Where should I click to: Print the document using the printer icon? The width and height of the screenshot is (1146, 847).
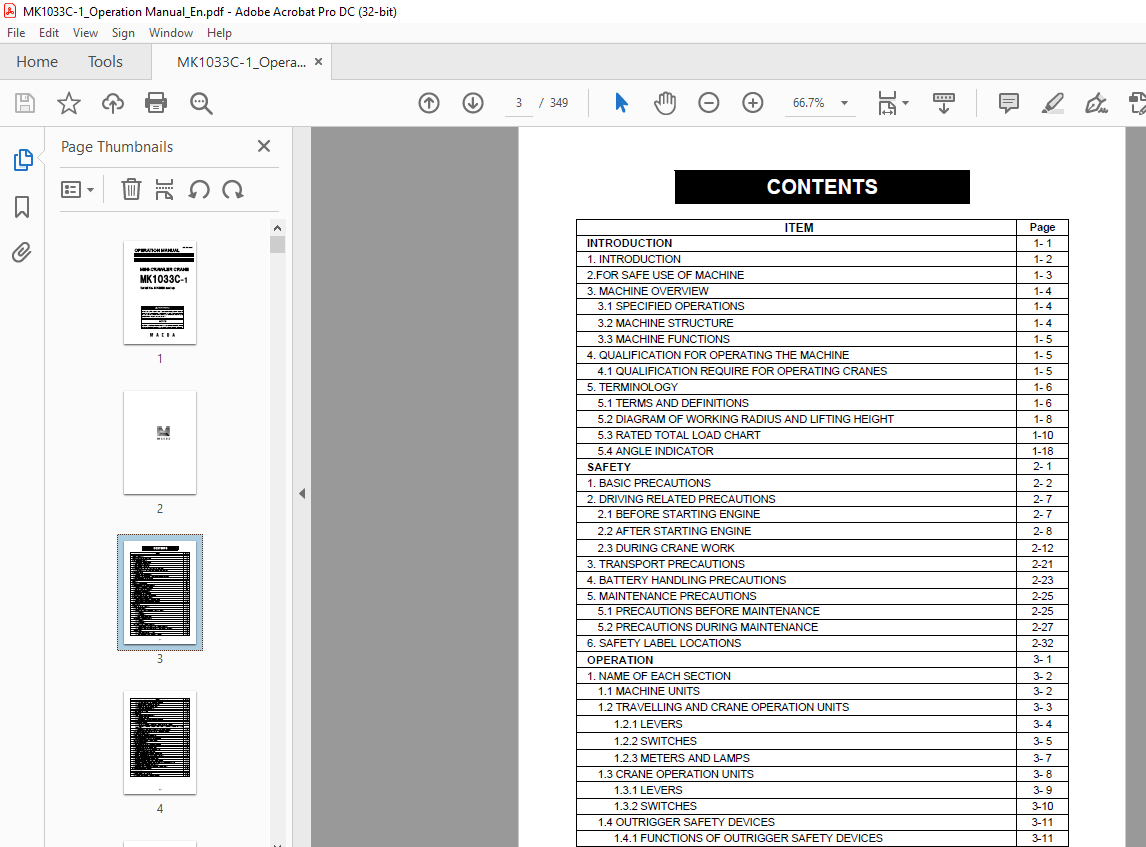(x=156, y=103)
